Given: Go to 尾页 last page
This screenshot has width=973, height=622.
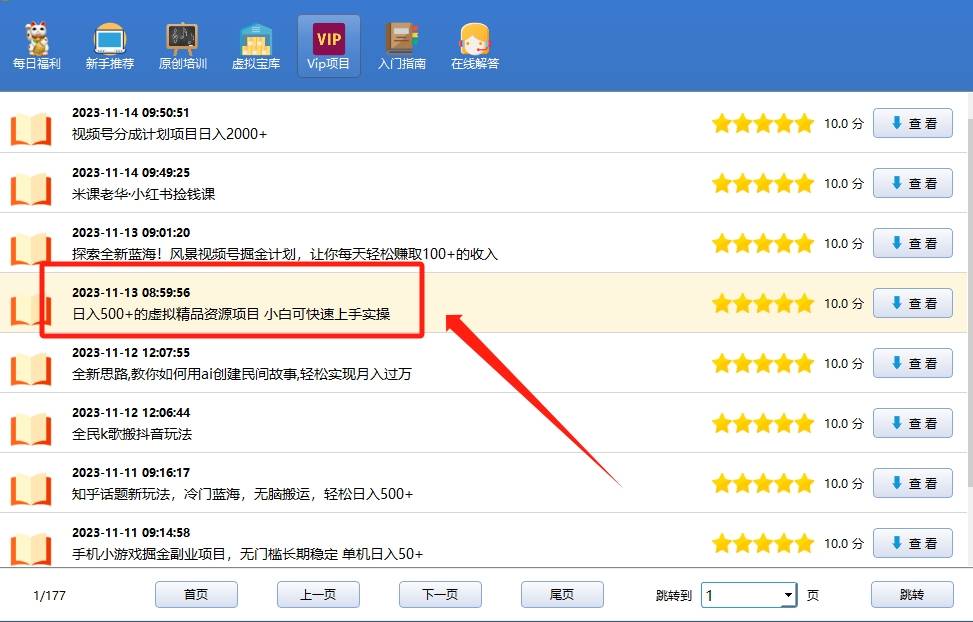Looking at the screenshot, I should click(x=562, y=595).
